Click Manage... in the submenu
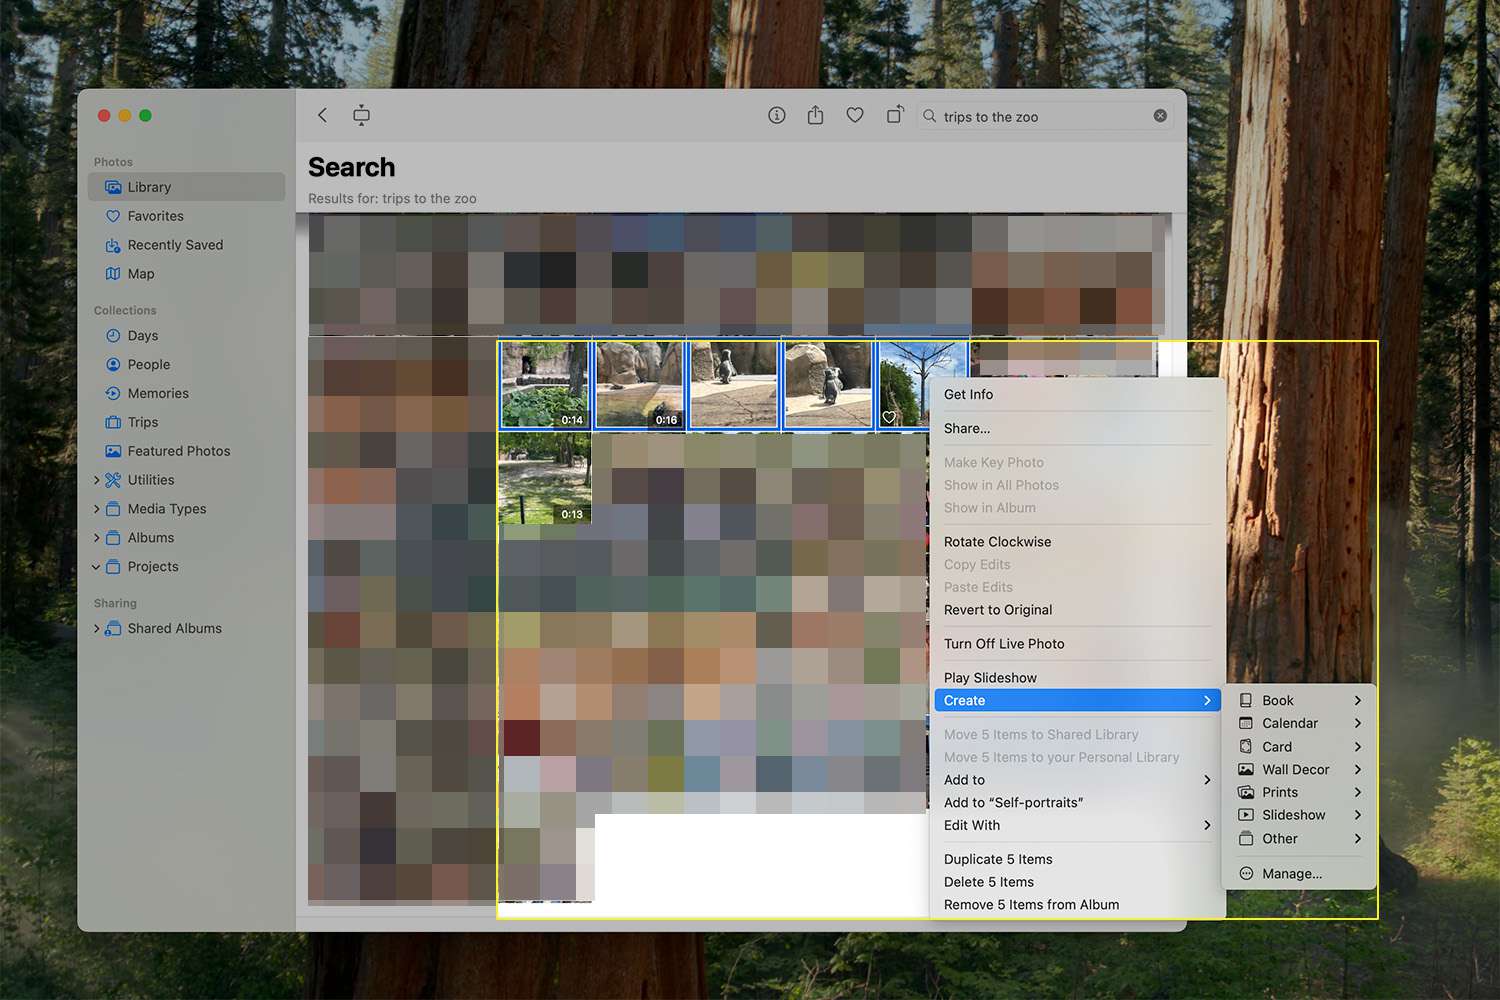Image resolution: width=1500 pixels, height=1000 pixels. click(1291, 874)
